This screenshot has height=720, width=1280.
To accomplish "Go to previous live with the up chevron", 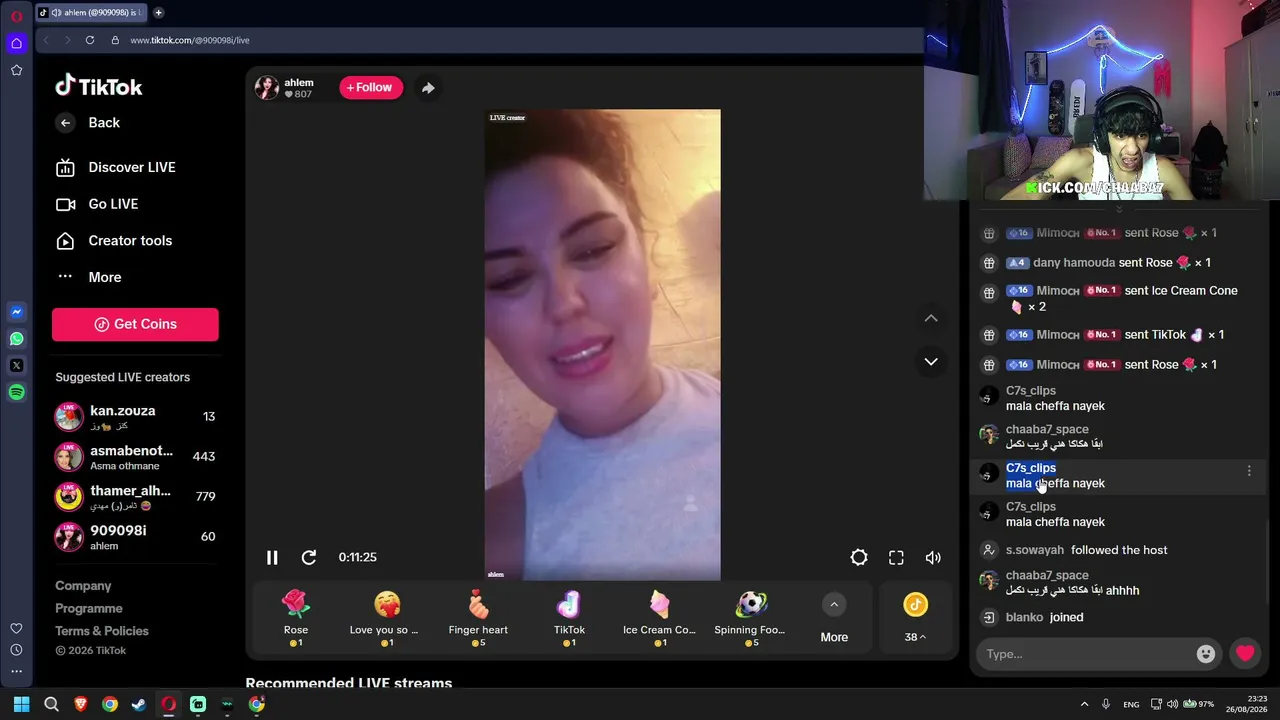I will pos(931,318).
